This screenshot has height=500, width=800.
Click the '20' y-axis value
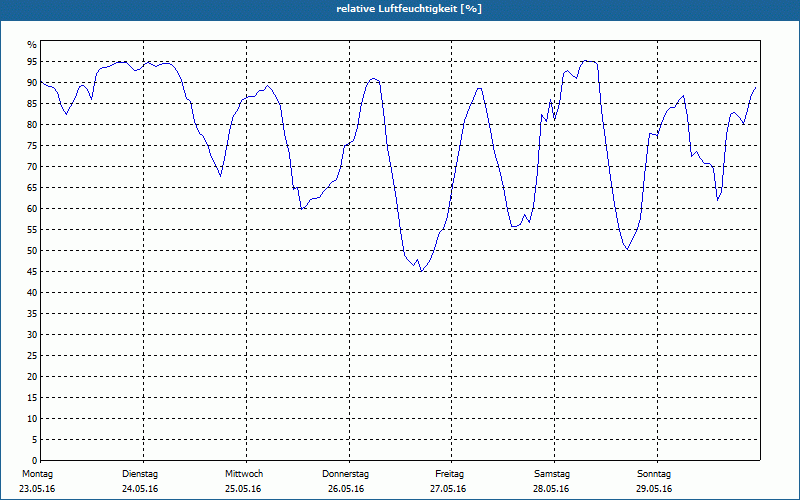(32, 377)
